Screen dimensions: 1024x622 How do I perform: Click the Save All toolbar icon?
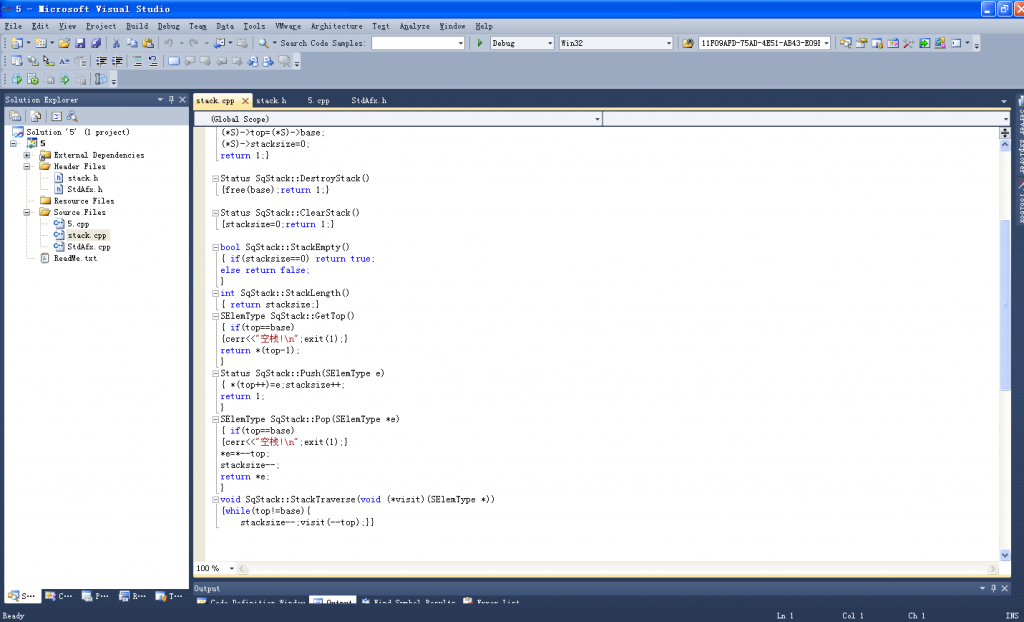(96, 43)
